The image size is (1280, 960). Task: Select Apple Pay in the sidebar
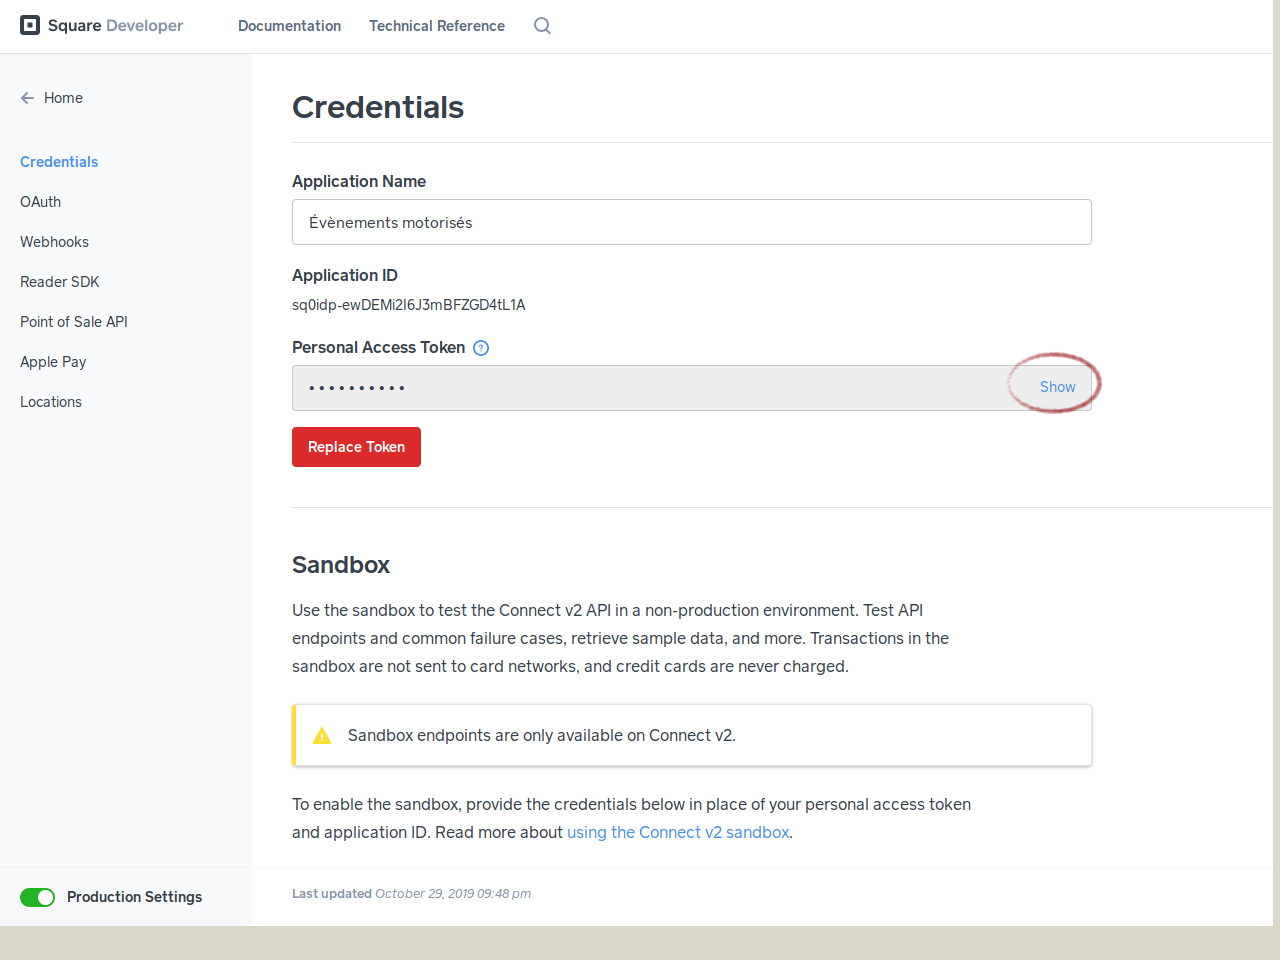53,362
